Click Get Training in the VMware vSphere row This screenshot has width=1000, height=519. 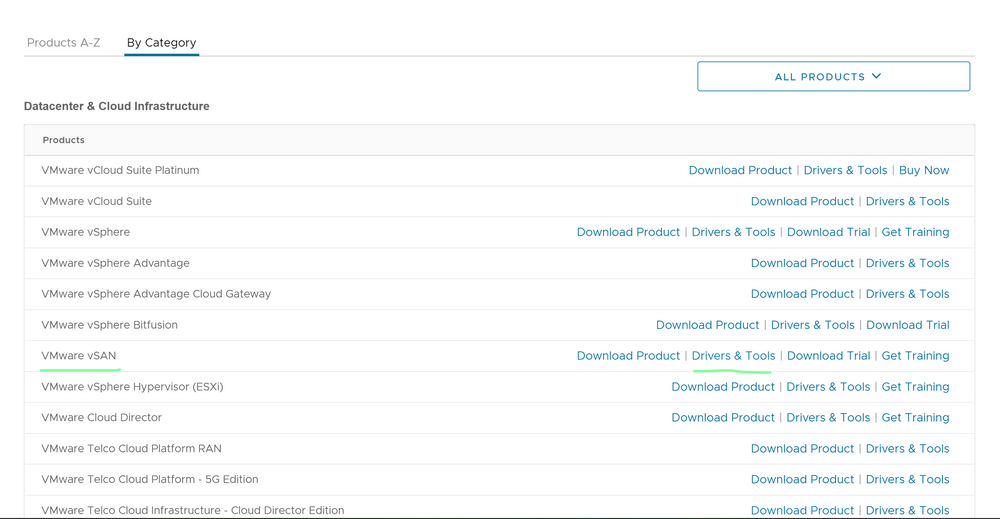pos(915,232)
